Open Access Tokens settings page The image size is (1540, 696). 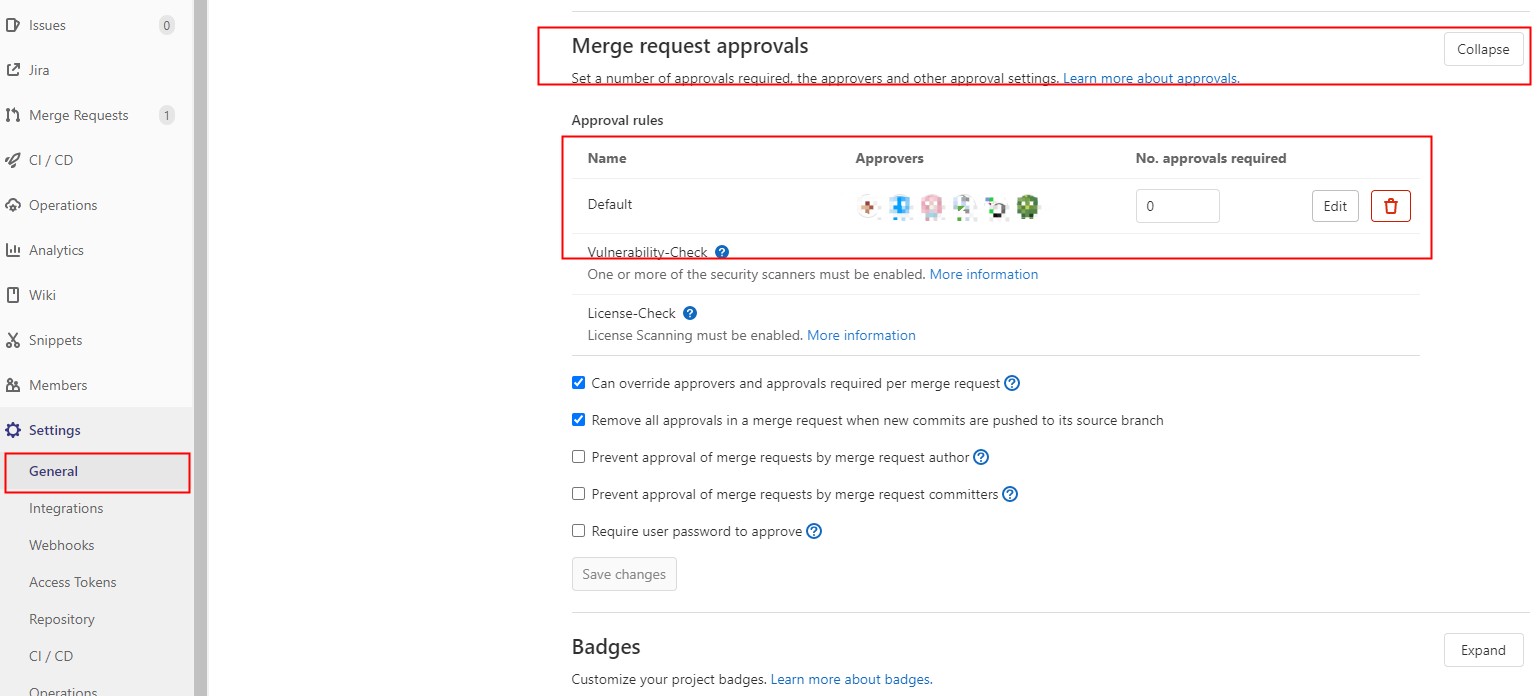coord(72,582)
